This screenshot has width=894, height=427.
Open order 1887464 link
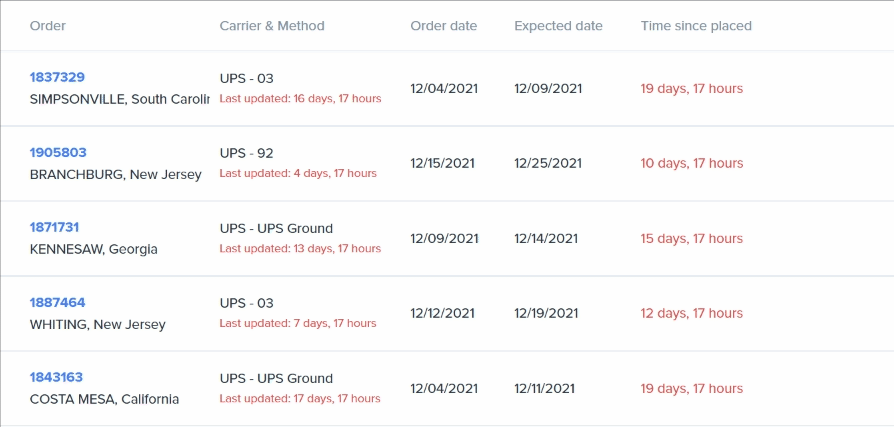coord(57,303)
